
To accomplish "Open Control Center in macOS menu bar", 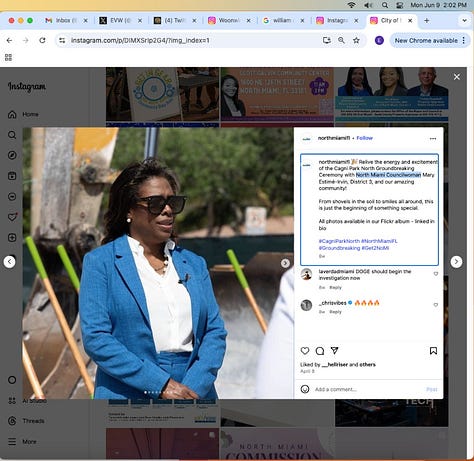I will [x=400, y=5].
